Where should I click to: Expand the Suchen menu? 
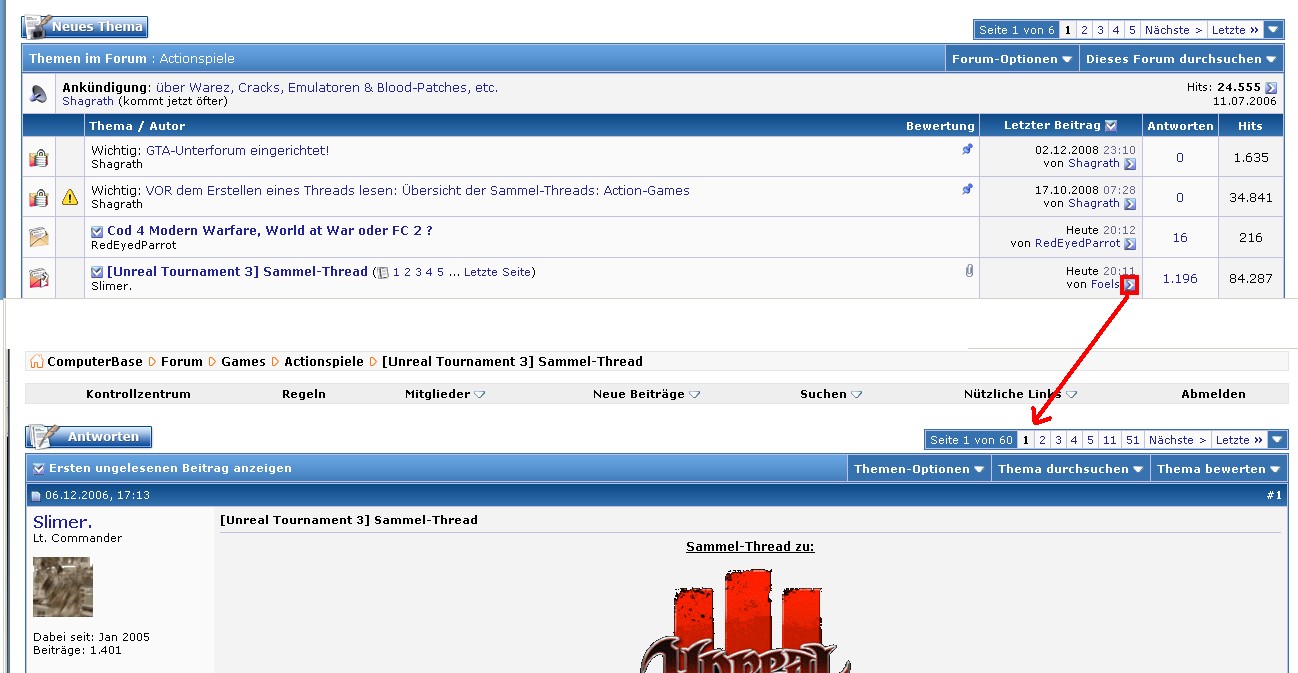(x=831, y=394)
